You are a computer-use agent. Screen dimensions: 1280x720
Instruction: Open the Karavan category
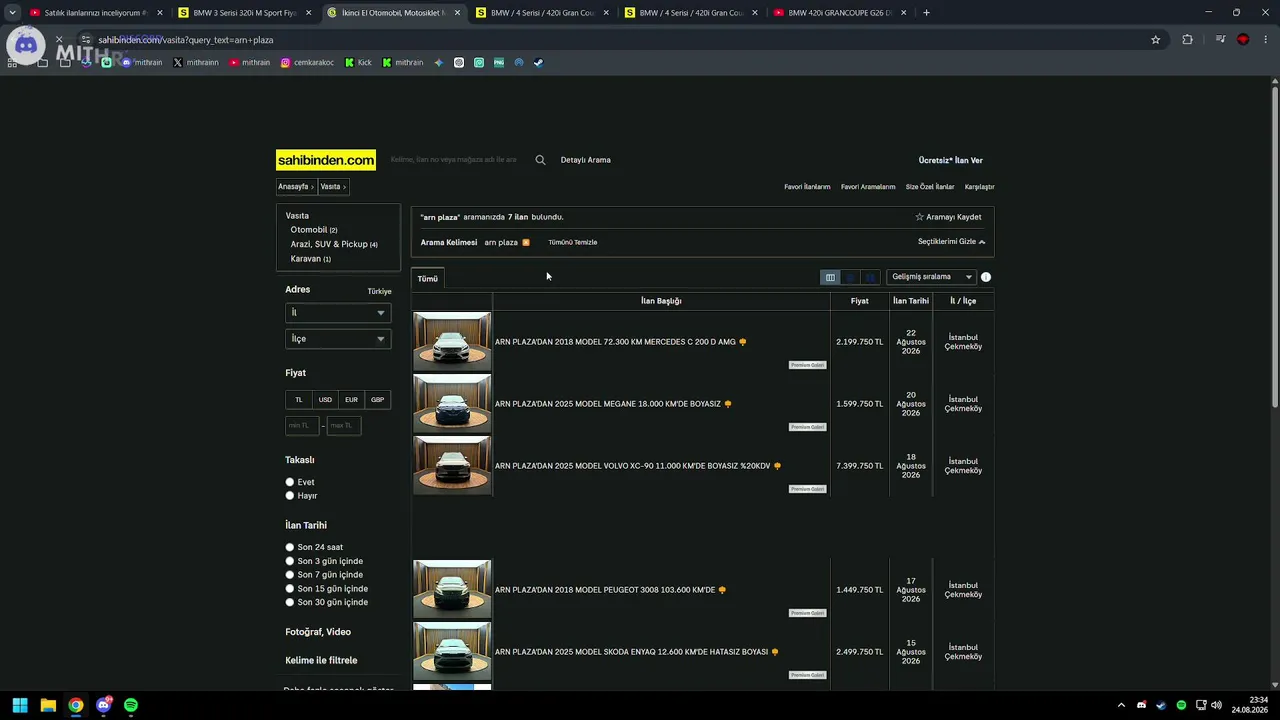[306, 259]
